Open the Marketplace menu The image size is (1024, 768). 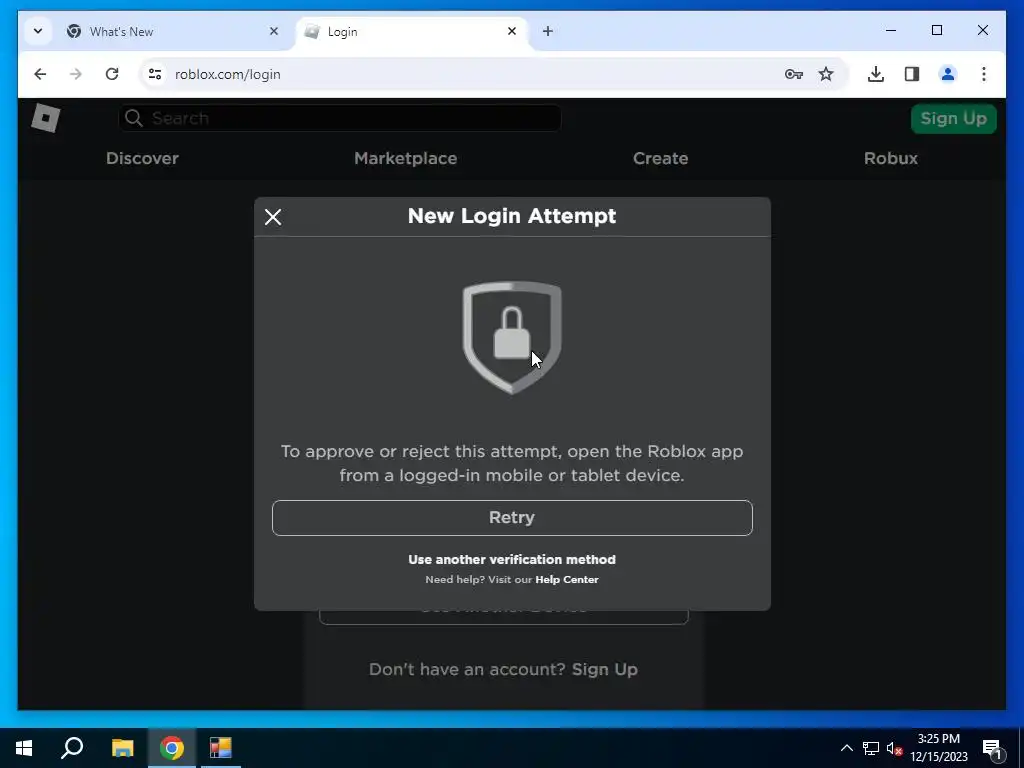point(406,158)
